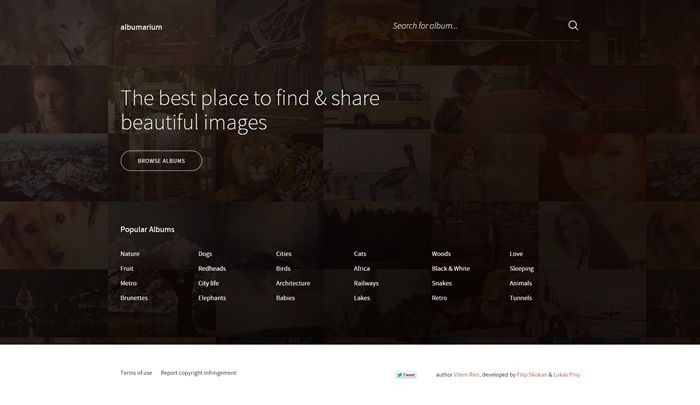Open Terms of use page
Screen dimensions: 700x405
(x=136, y=373)
